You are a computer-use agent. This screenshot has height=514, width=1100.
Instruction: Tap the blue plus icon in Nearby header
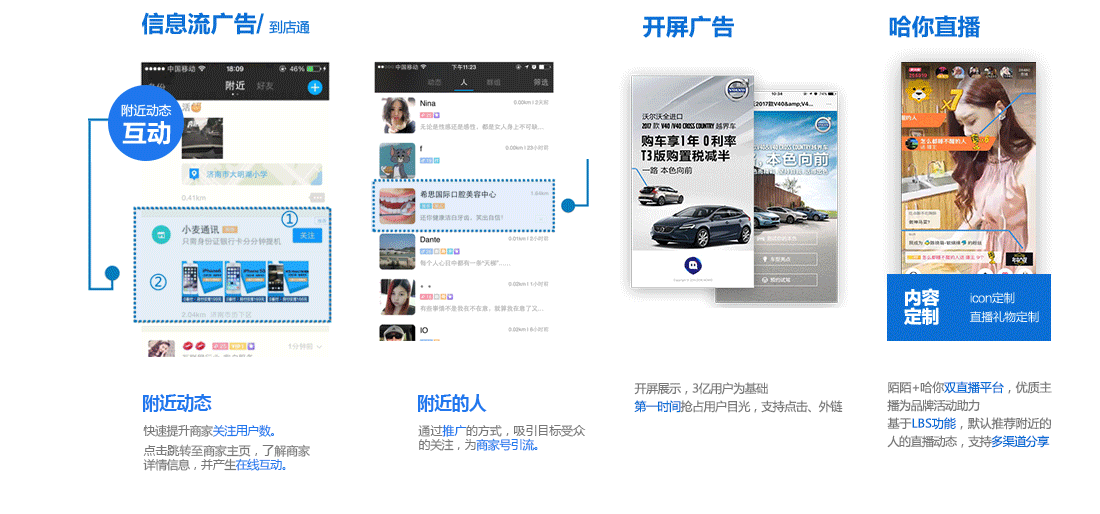(x=315, y=87)
